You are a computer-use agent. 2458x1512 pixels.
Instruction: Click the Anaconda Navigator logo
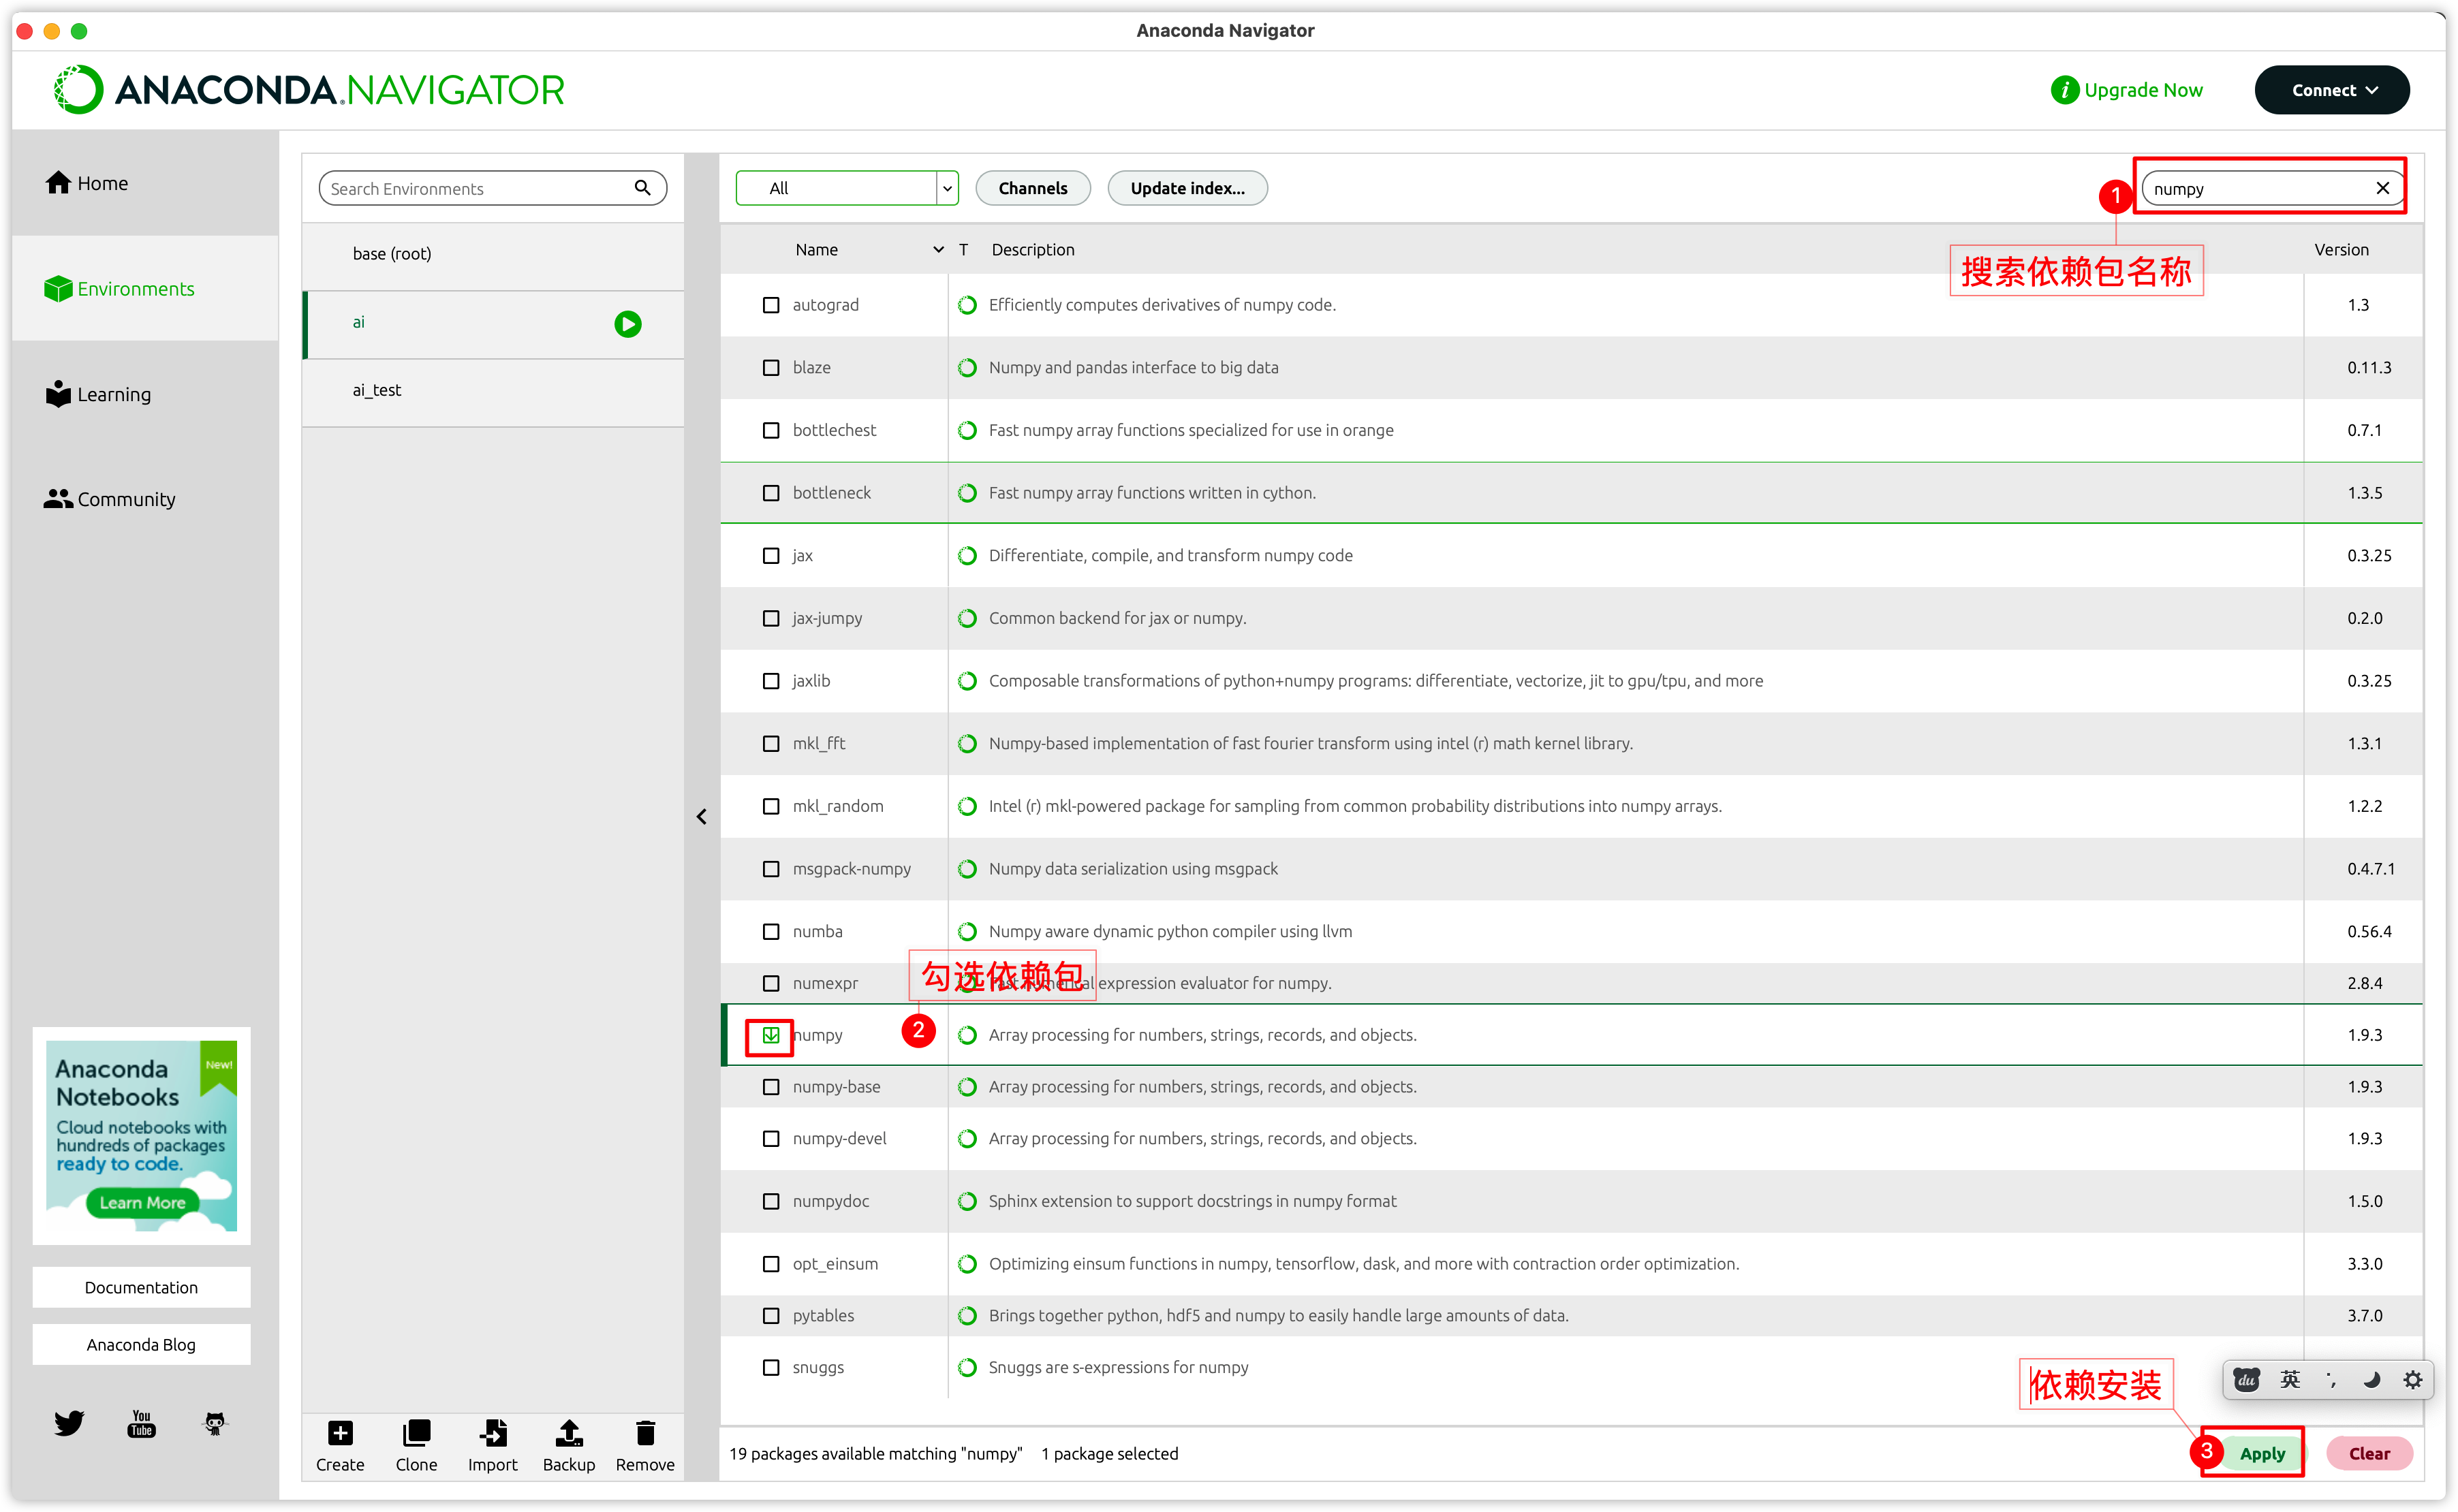click(x=309, y=90)
